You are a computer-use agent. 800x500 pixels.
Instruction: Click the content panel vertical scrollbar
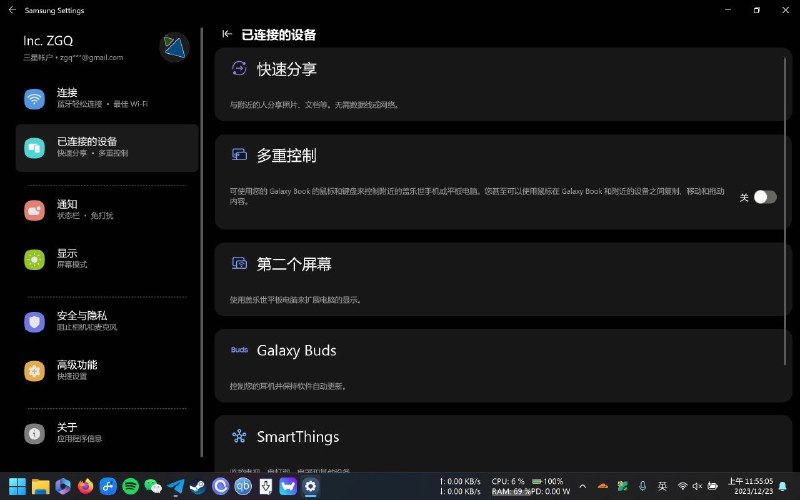[785, 211]
